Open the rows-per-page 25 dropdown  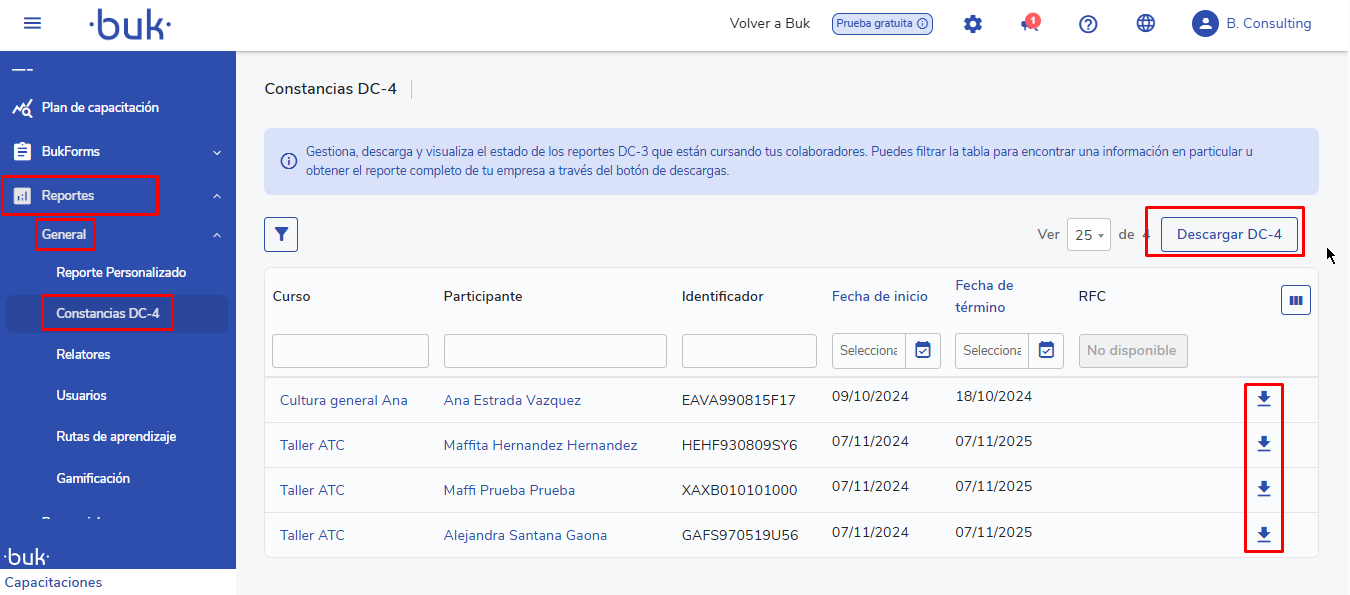pyautogui.click(x=1088, y=235)
